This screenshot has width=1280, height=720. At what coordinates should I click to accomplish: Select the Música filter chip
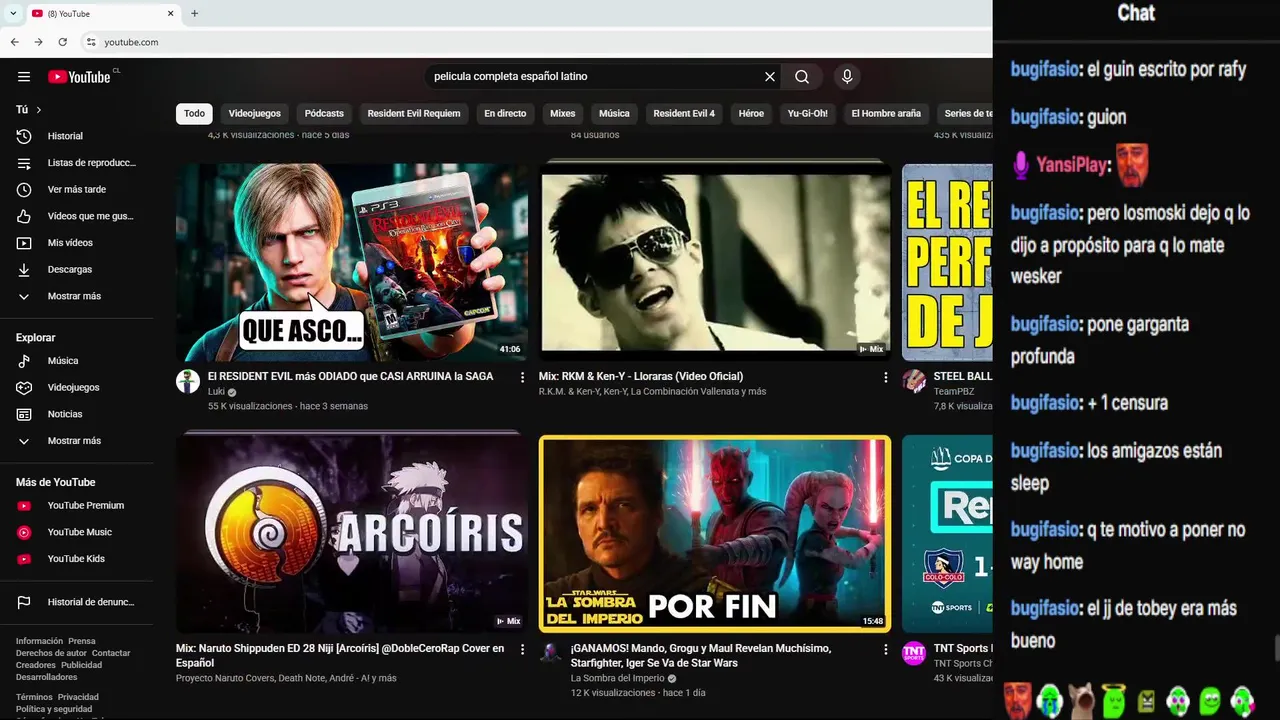tap(614, 113)
